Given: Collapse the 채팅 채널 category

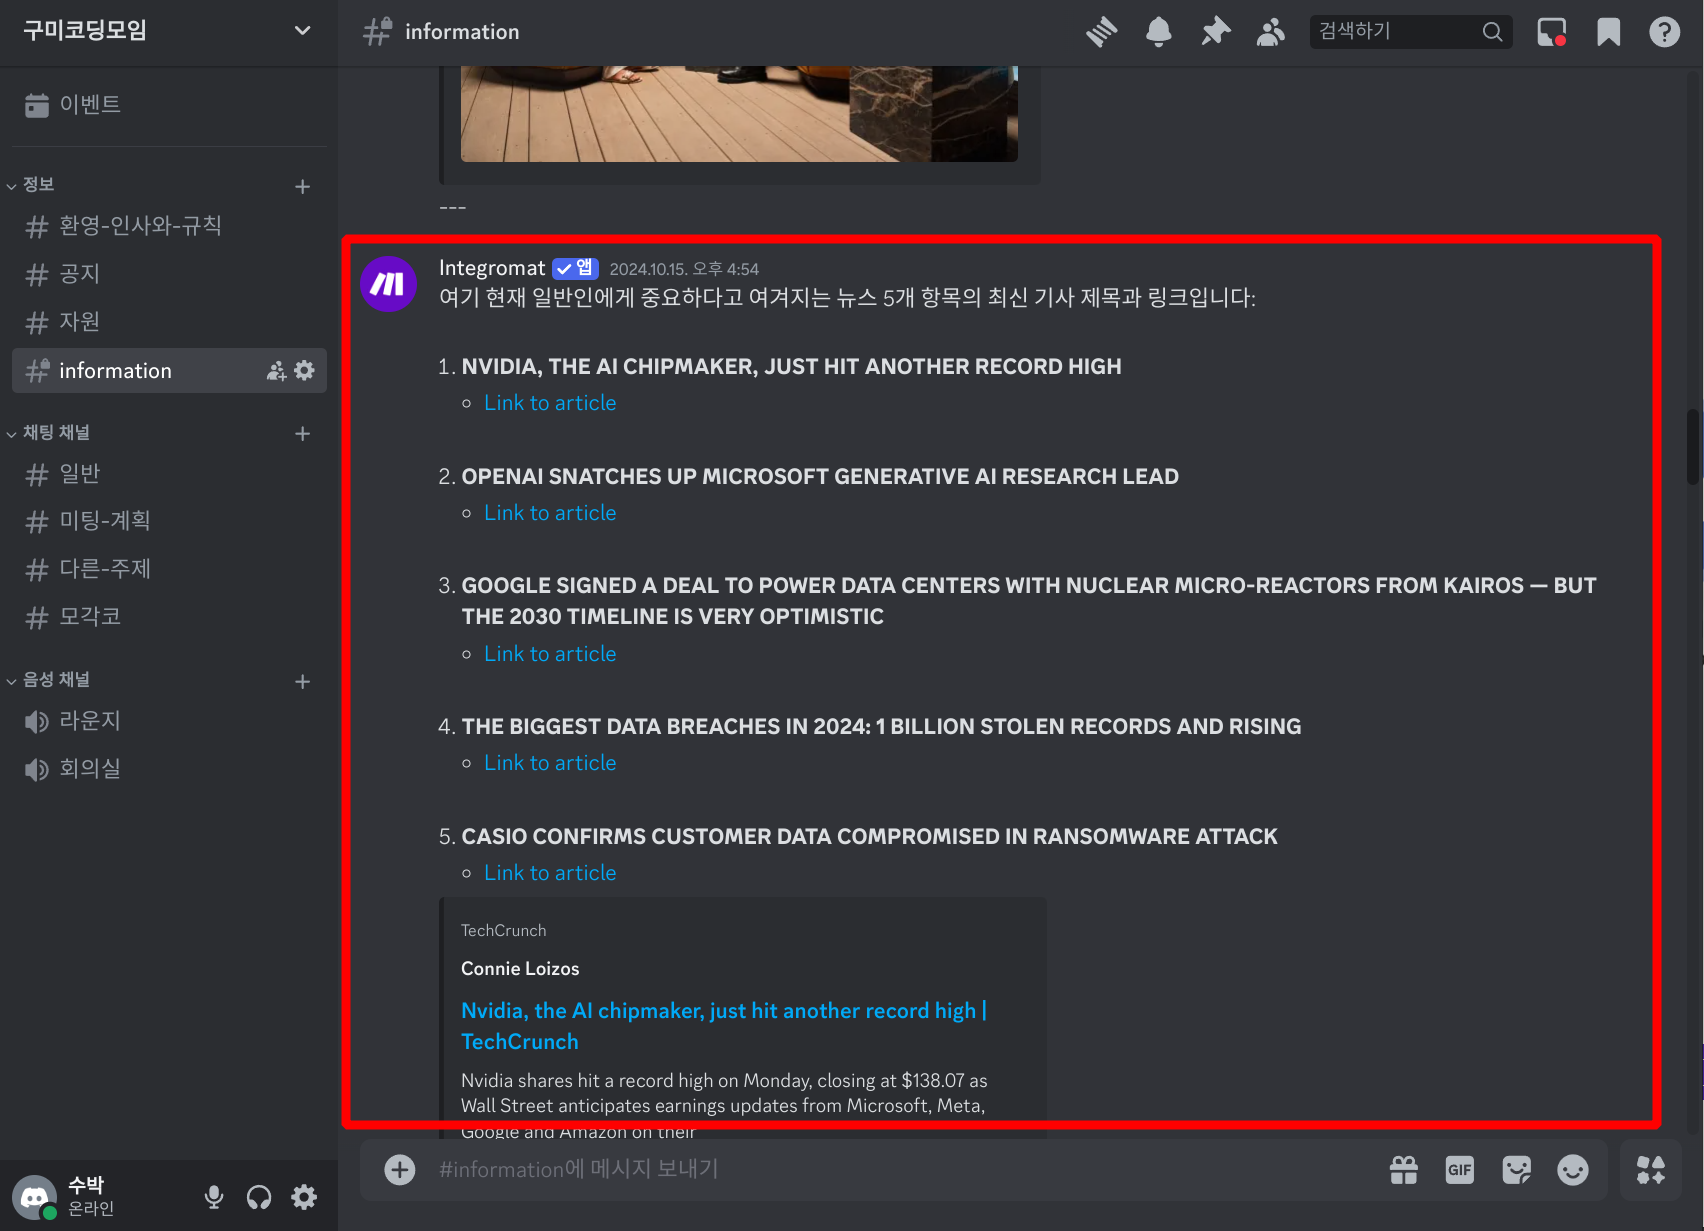Looking at the screenshot, I should coord(49,432).
